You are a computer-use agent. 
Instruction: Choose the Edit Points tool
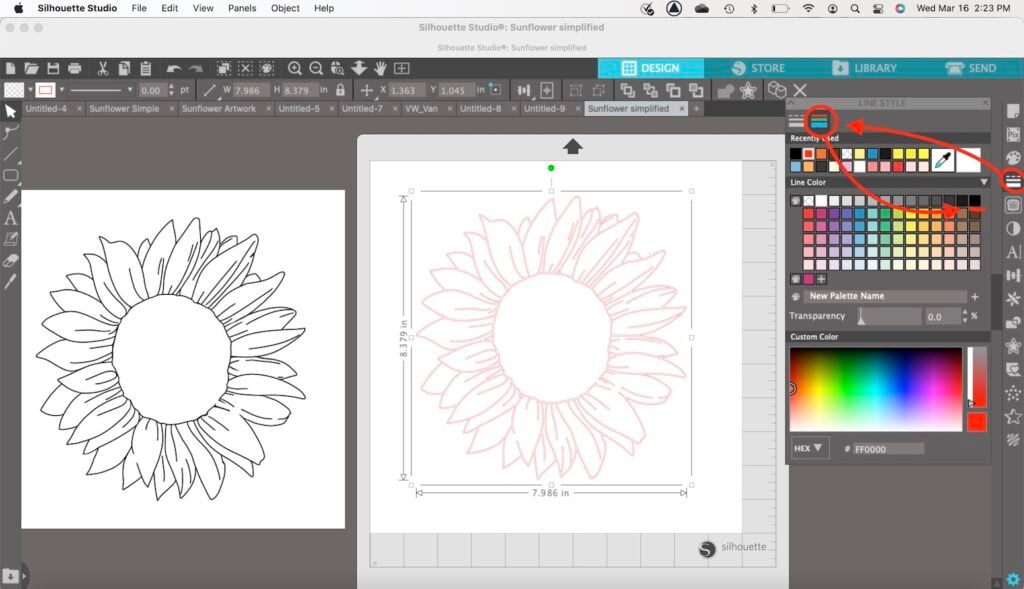10,133
